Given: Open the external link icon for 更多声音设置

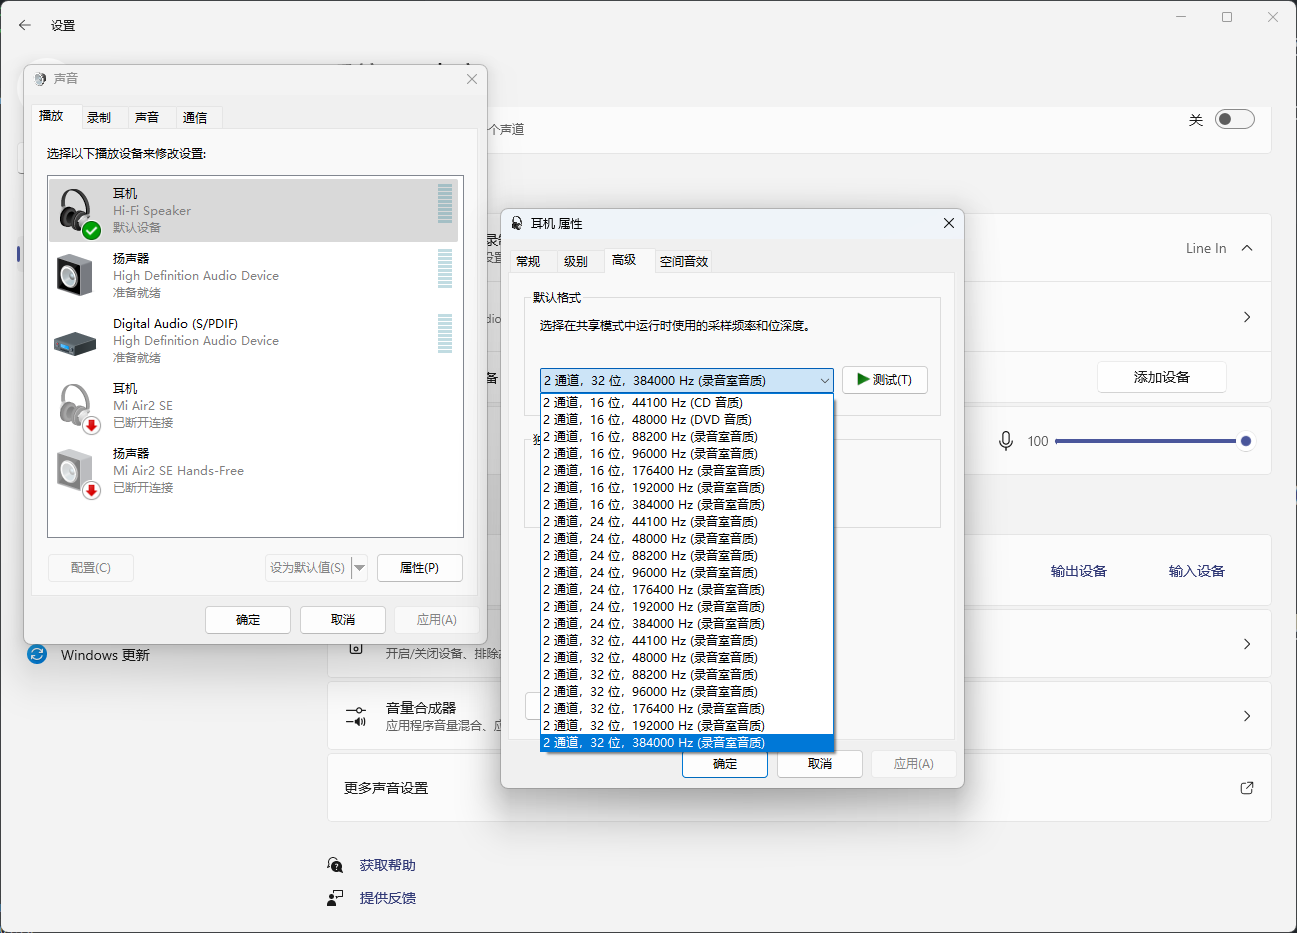Looking at the screenshot, I should (1247, 788).
